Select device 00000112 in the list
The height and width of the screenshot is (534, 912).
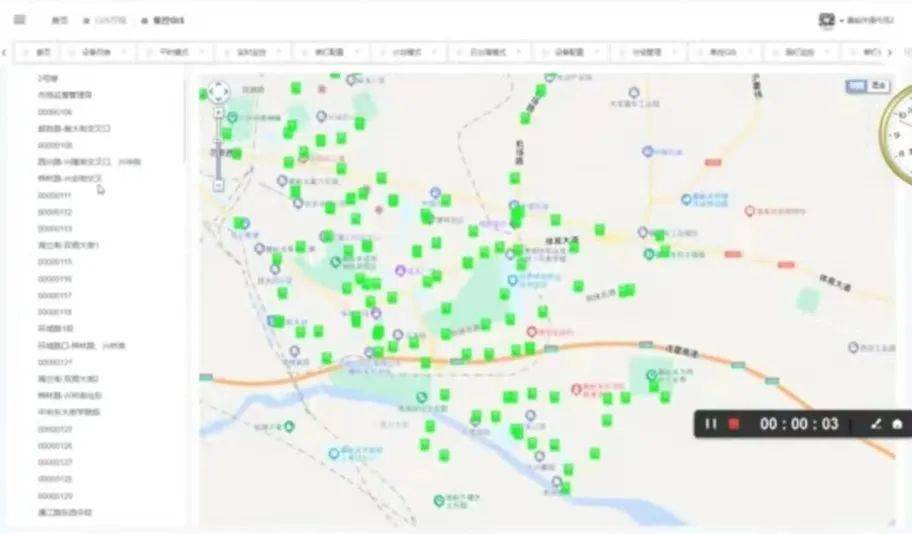[55, 212]
